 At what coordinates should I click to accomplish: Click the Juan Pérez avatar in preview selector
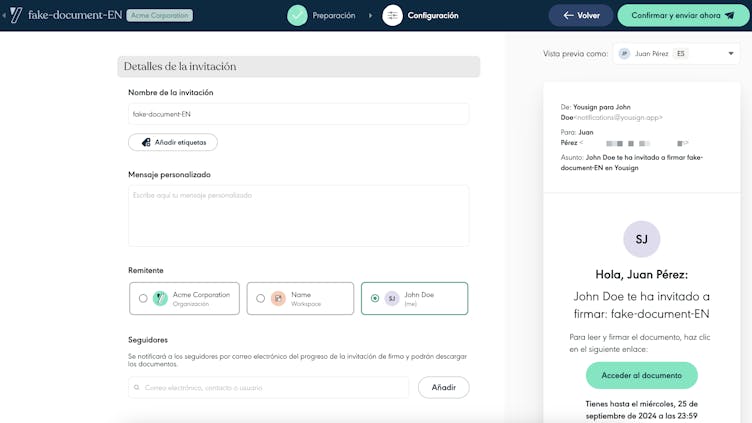pos(624,54)
